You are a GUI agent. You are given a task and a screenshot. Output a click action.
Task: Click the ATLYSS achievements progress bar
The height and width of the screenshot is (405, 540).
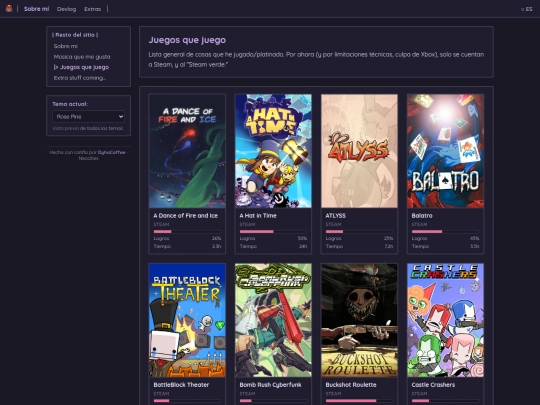coord(359,231)
